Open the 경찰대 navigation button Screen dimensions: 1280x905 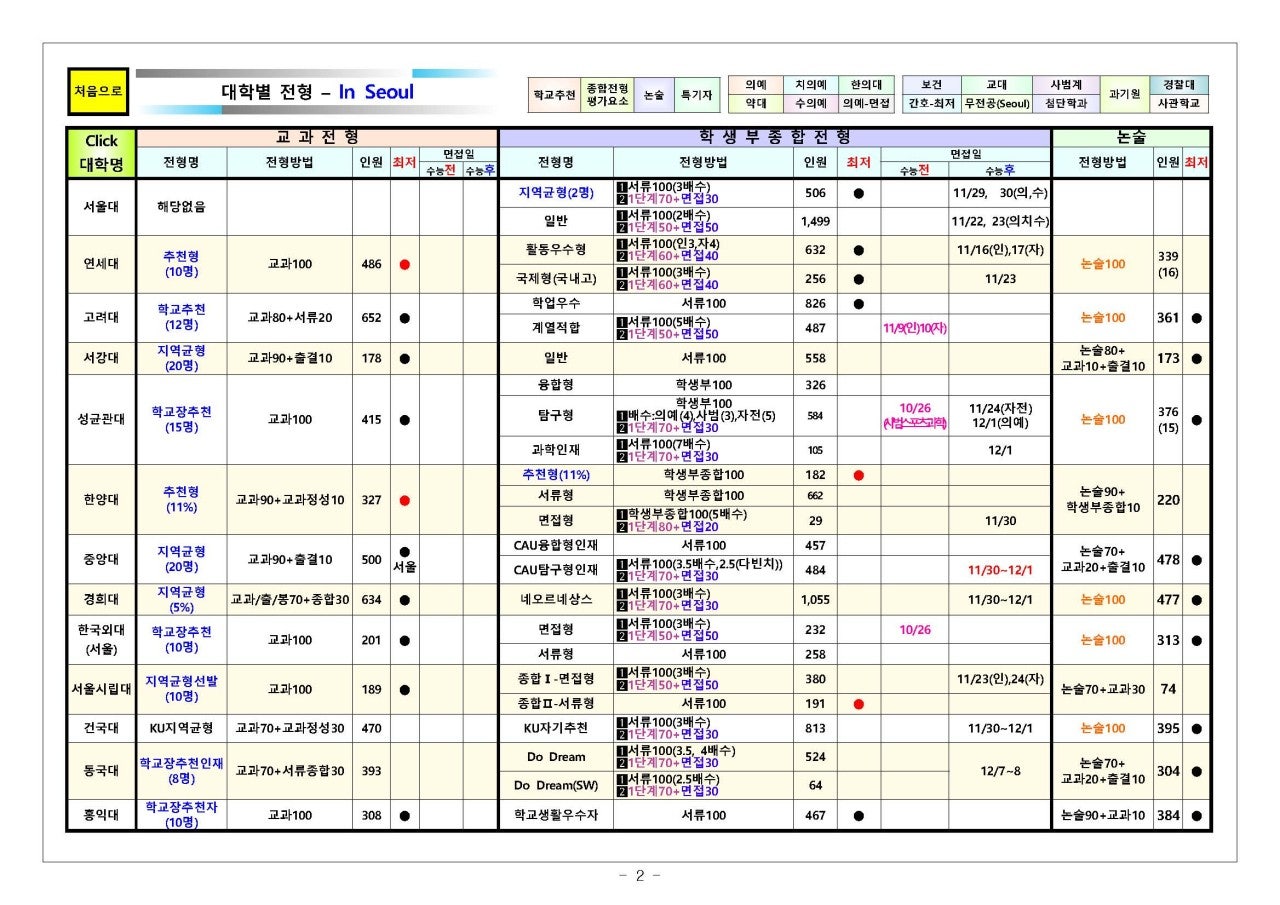(1179, 86)
